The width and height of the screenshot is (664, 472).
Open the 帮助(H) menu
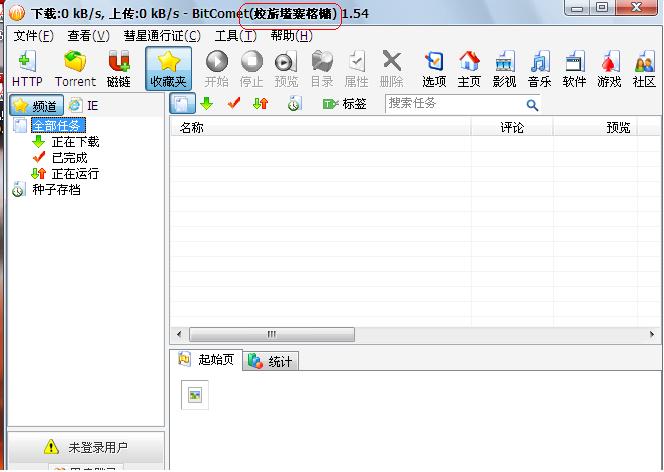pyautogui.click(x=291, y=36)
